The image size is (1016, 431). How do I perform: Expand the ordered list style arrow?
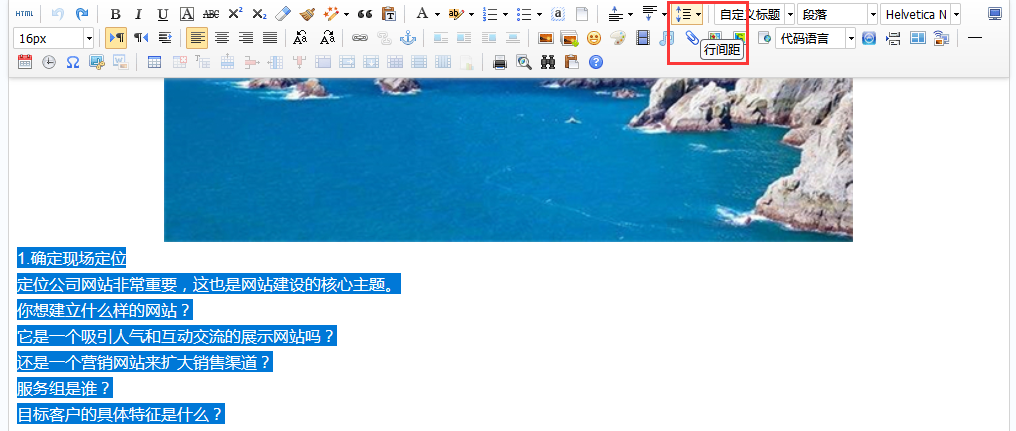505,14
